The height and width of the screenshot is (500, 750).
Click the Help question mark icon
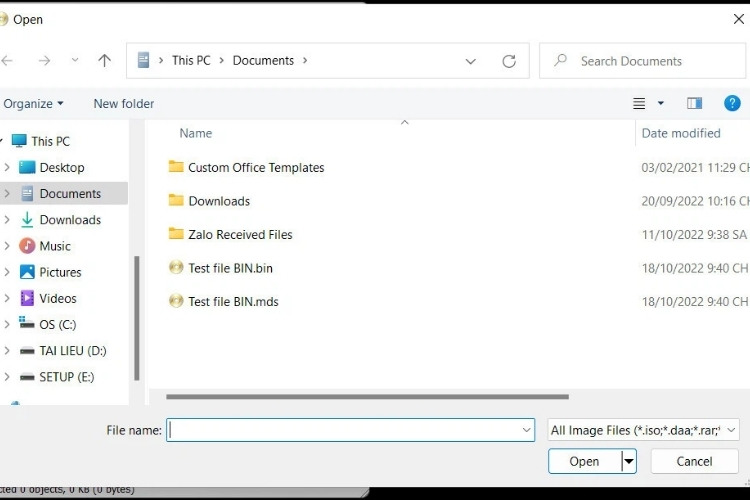point(732,103)
